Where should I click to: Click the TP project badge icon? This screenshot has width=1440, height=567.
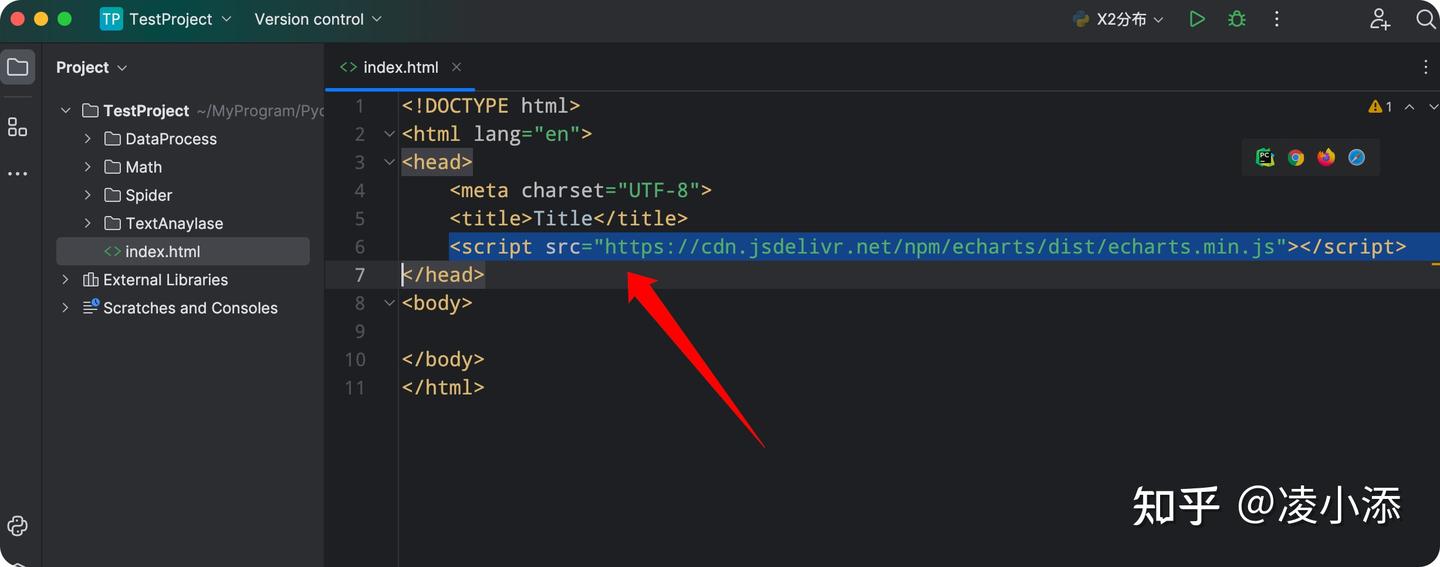pyautogui.click(x=111, y=19)
